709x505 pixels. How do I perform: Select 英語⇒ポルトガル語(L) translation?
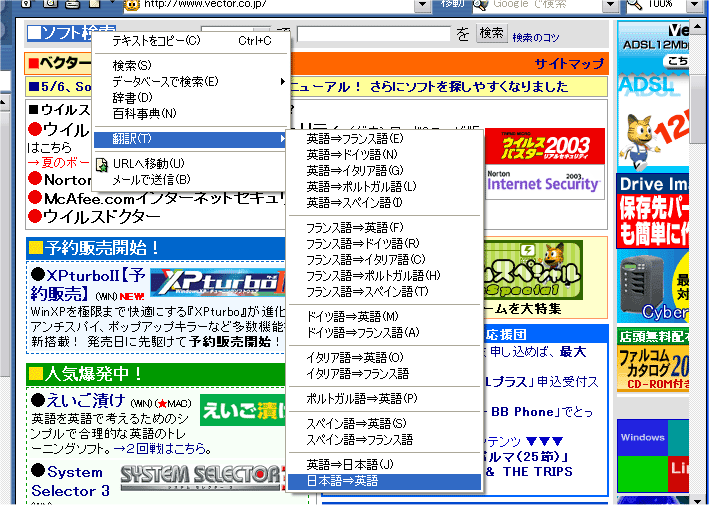click(384, 186)
